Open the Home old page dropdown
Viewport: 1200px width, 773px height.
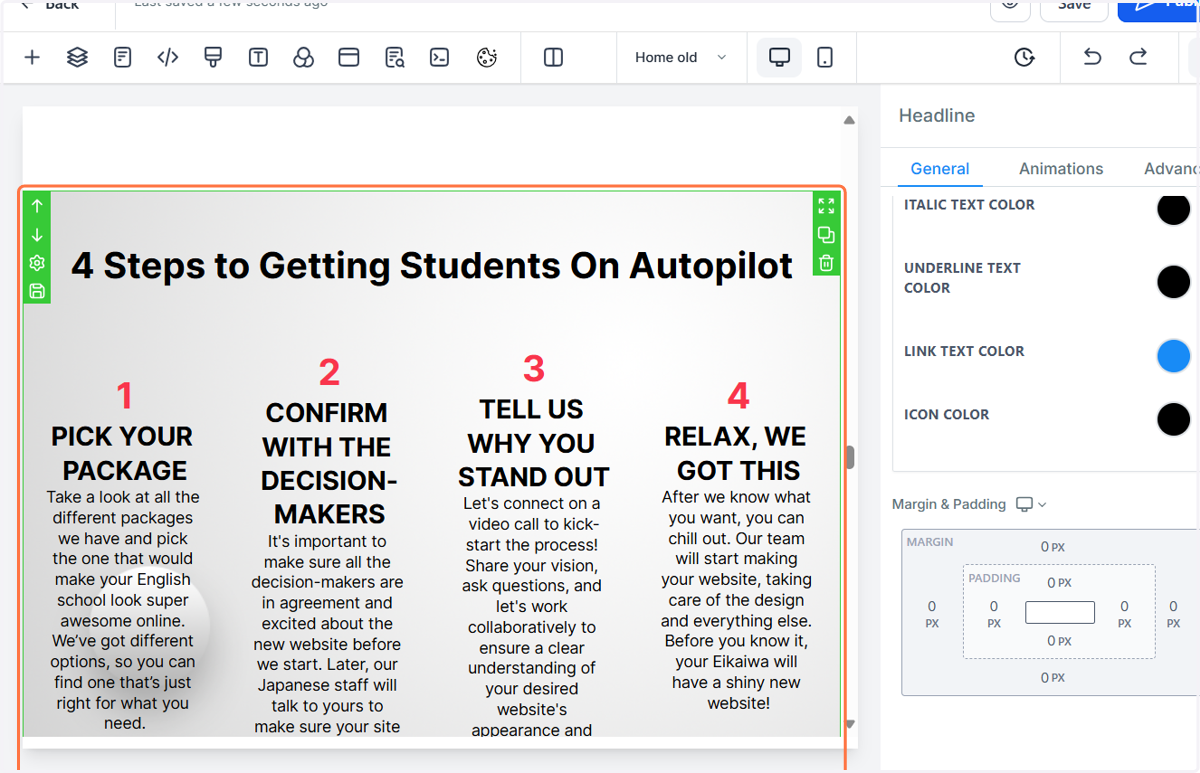click(681, 57)
